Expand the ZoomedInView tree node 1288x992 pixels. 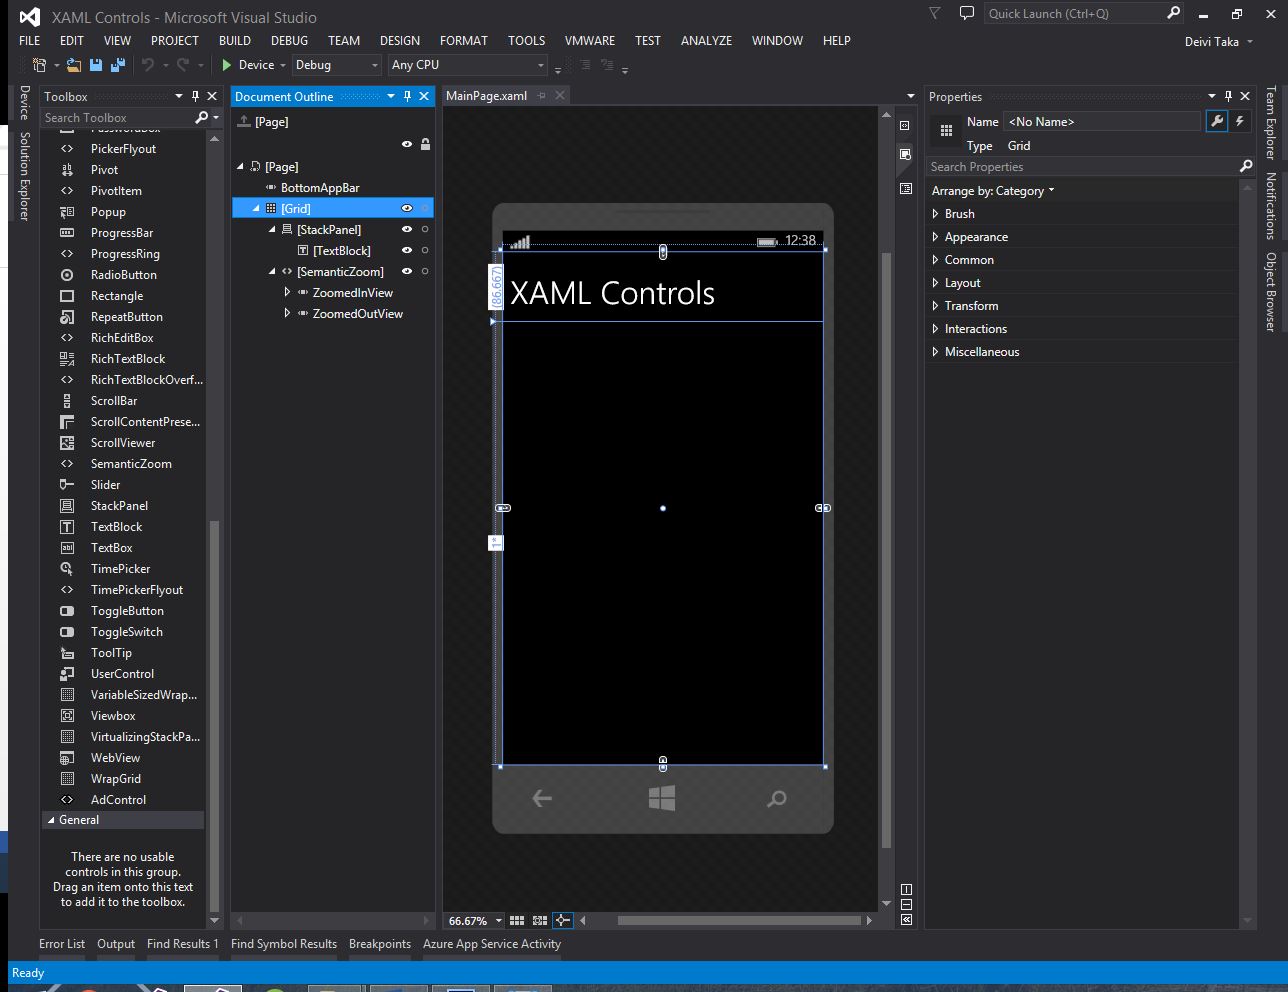coord(287,293)
